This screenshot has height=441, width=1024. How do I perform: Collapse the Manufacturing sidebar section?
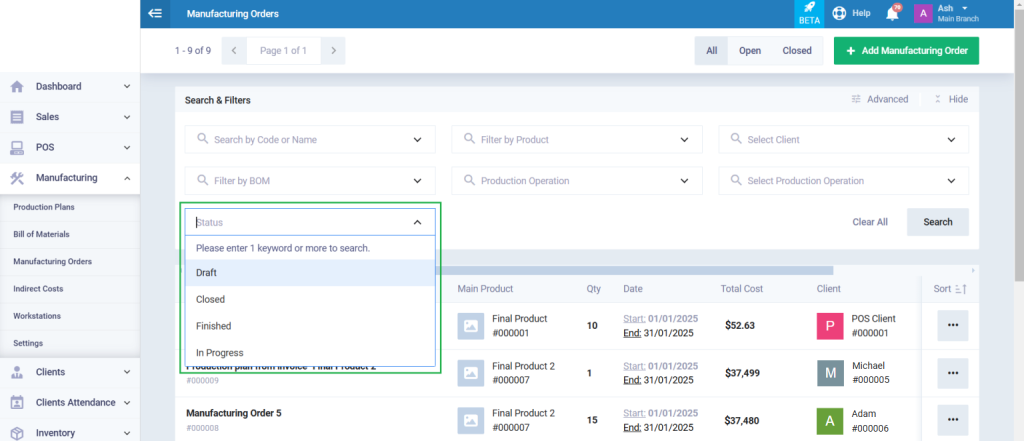tap(127, 178)
